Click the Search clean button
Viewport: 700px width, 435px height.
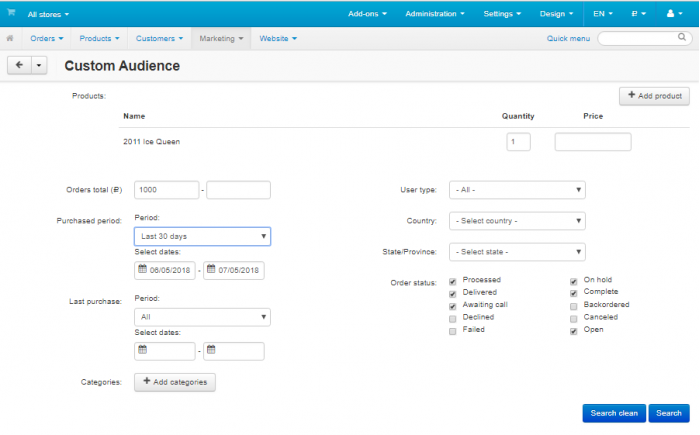(x=614, y=413)
